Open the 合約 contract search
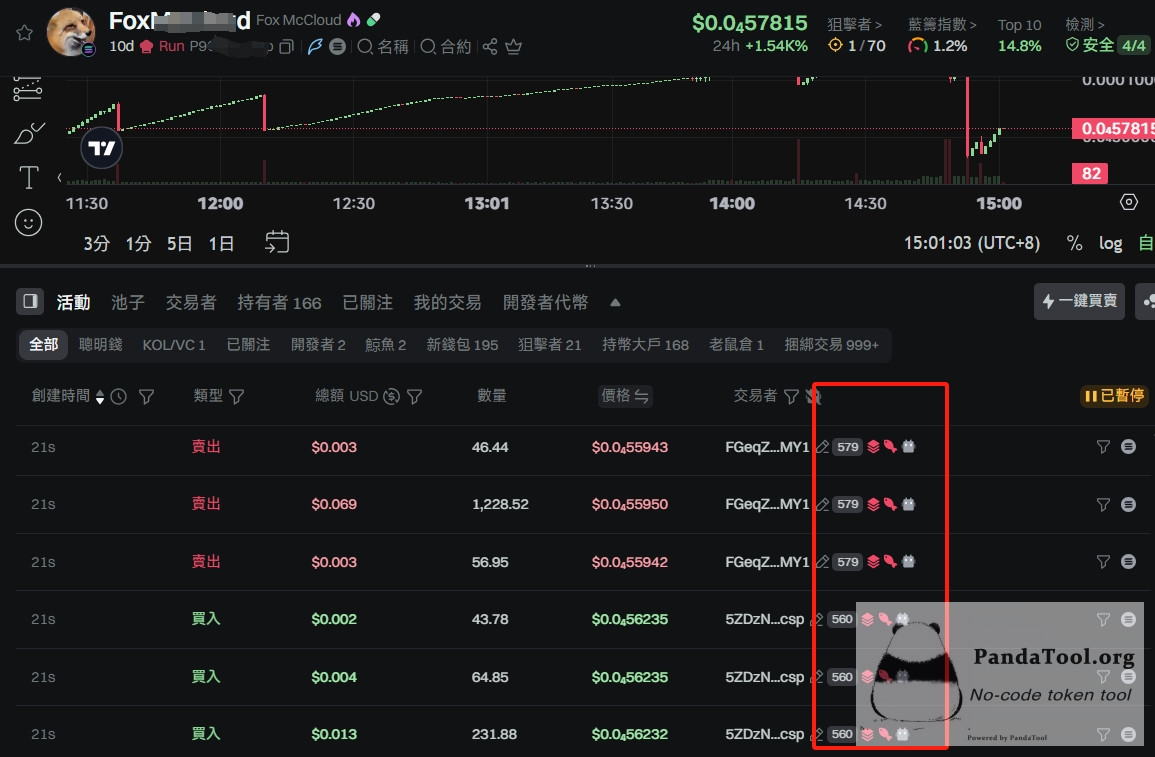Screen dimensions: 1155x757 [x=446, y=47]
